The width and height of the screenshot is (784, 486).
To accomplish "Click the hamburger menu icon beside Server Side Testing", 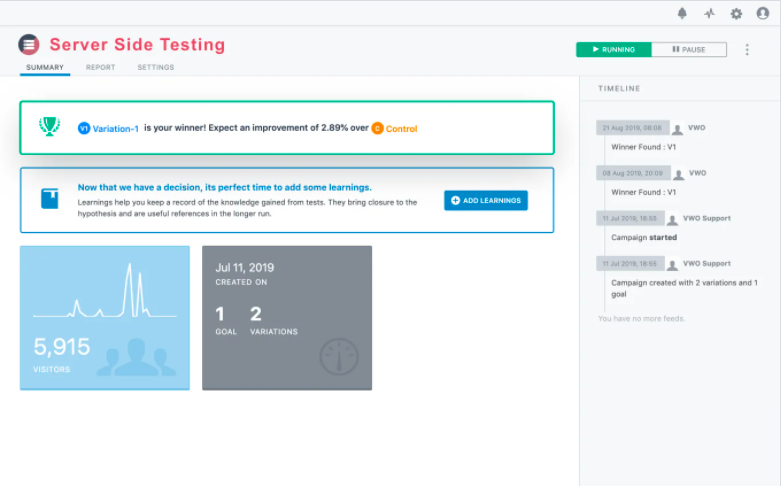I will tap(29, 44).
